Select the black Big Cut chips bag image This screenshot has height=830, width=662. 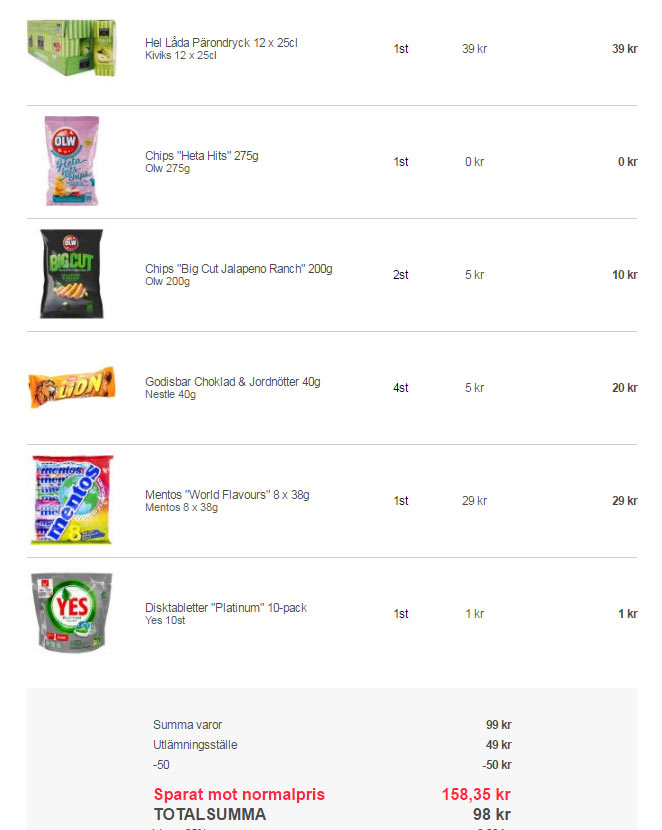pyautogui.click(x=71, y=274)
